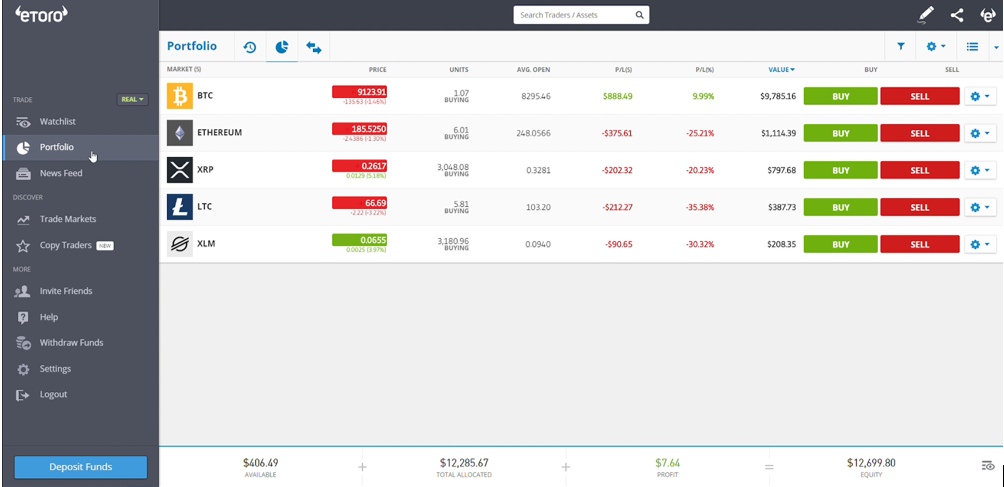Screen dimensions: 1004x487
Task: Sort by the VALUE column header
Action: [782, 69]
